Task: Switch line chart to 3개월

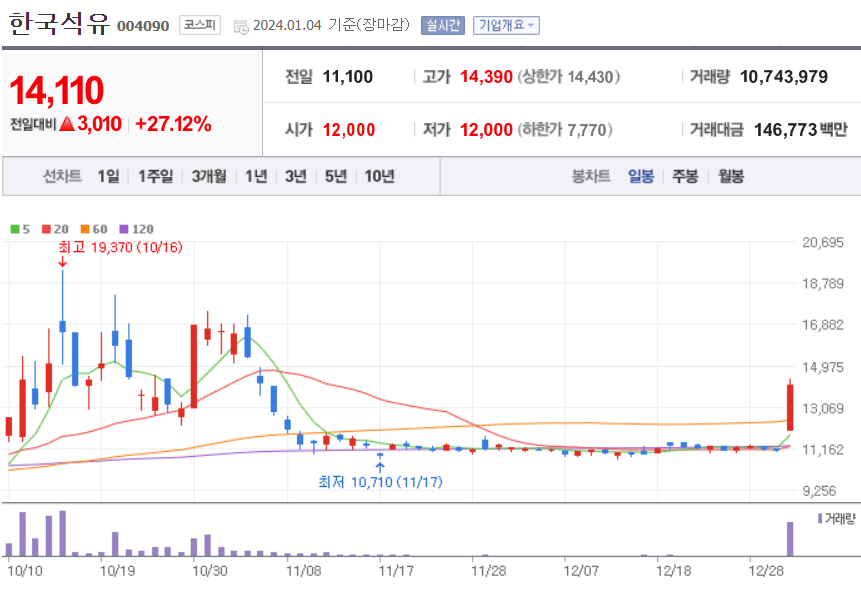Action: tap(209, 176)
